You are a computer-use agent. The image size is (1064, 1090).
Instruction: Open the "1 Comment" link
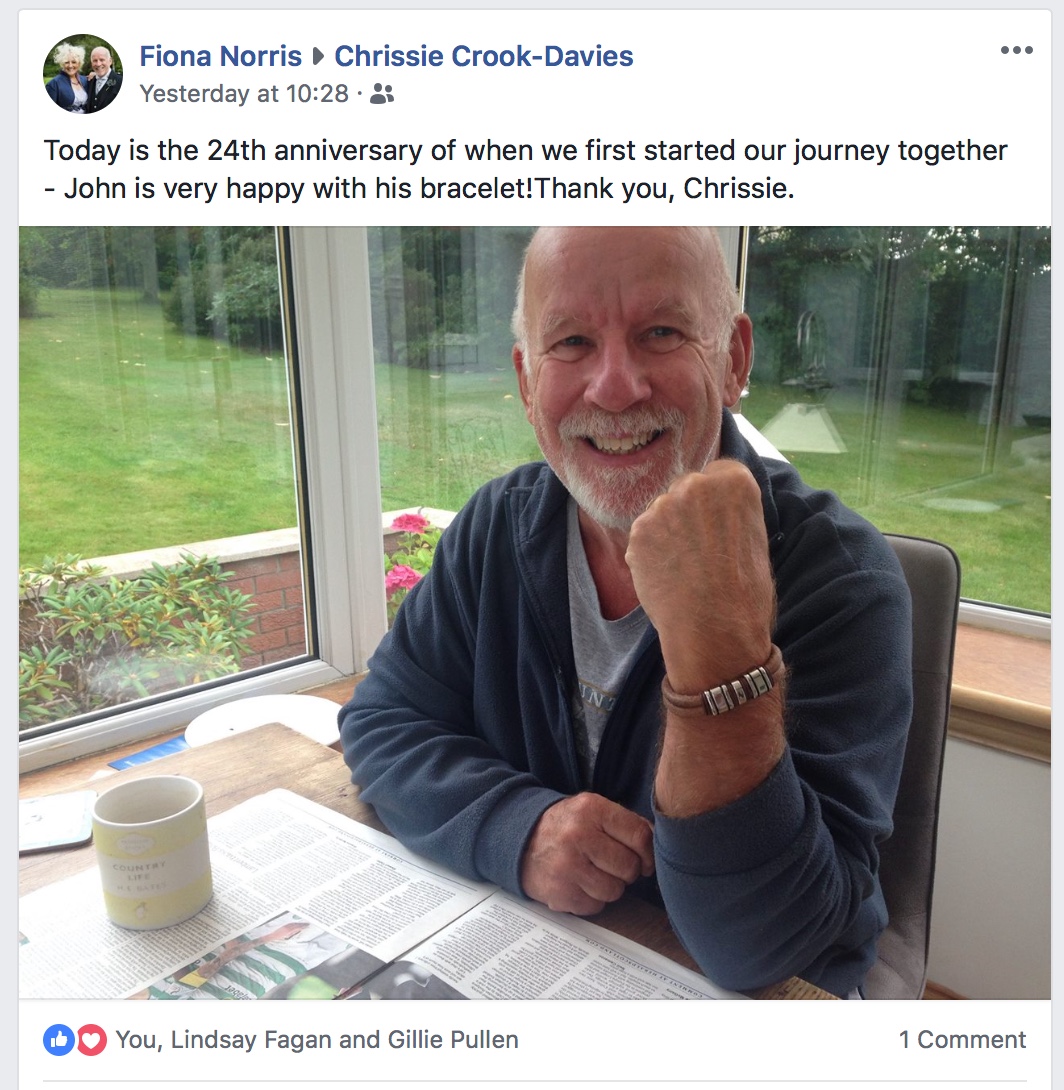point(962,1039)
